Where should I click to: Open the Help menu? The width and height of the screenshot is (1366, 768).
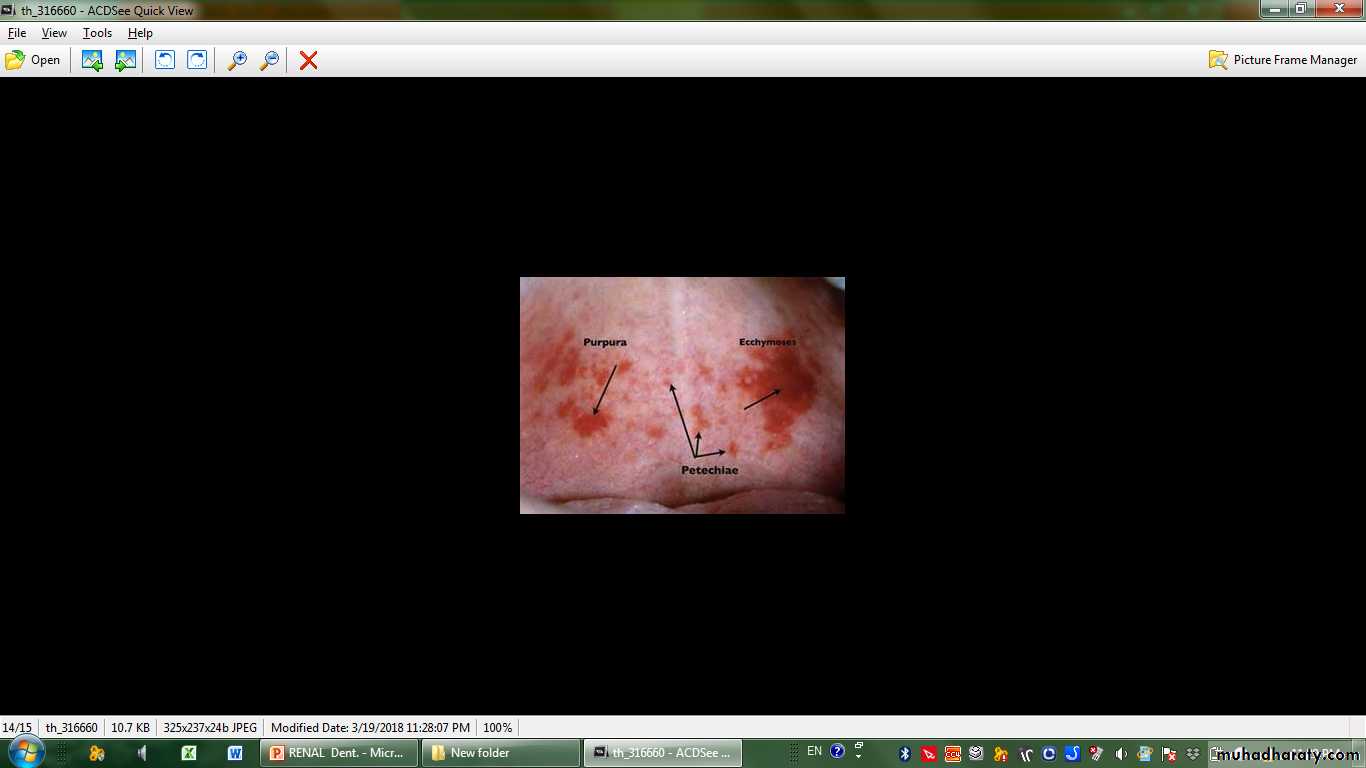tap(140, 33)
